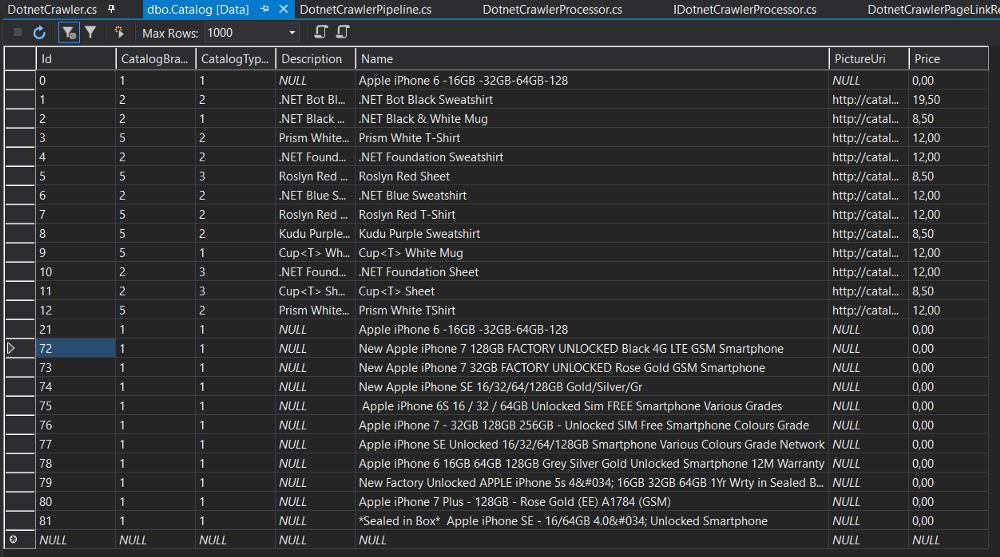
Task: Click 'Apple iPhone SE Unlocked 16/32/64/128GB' name
Action: (591, 444)
